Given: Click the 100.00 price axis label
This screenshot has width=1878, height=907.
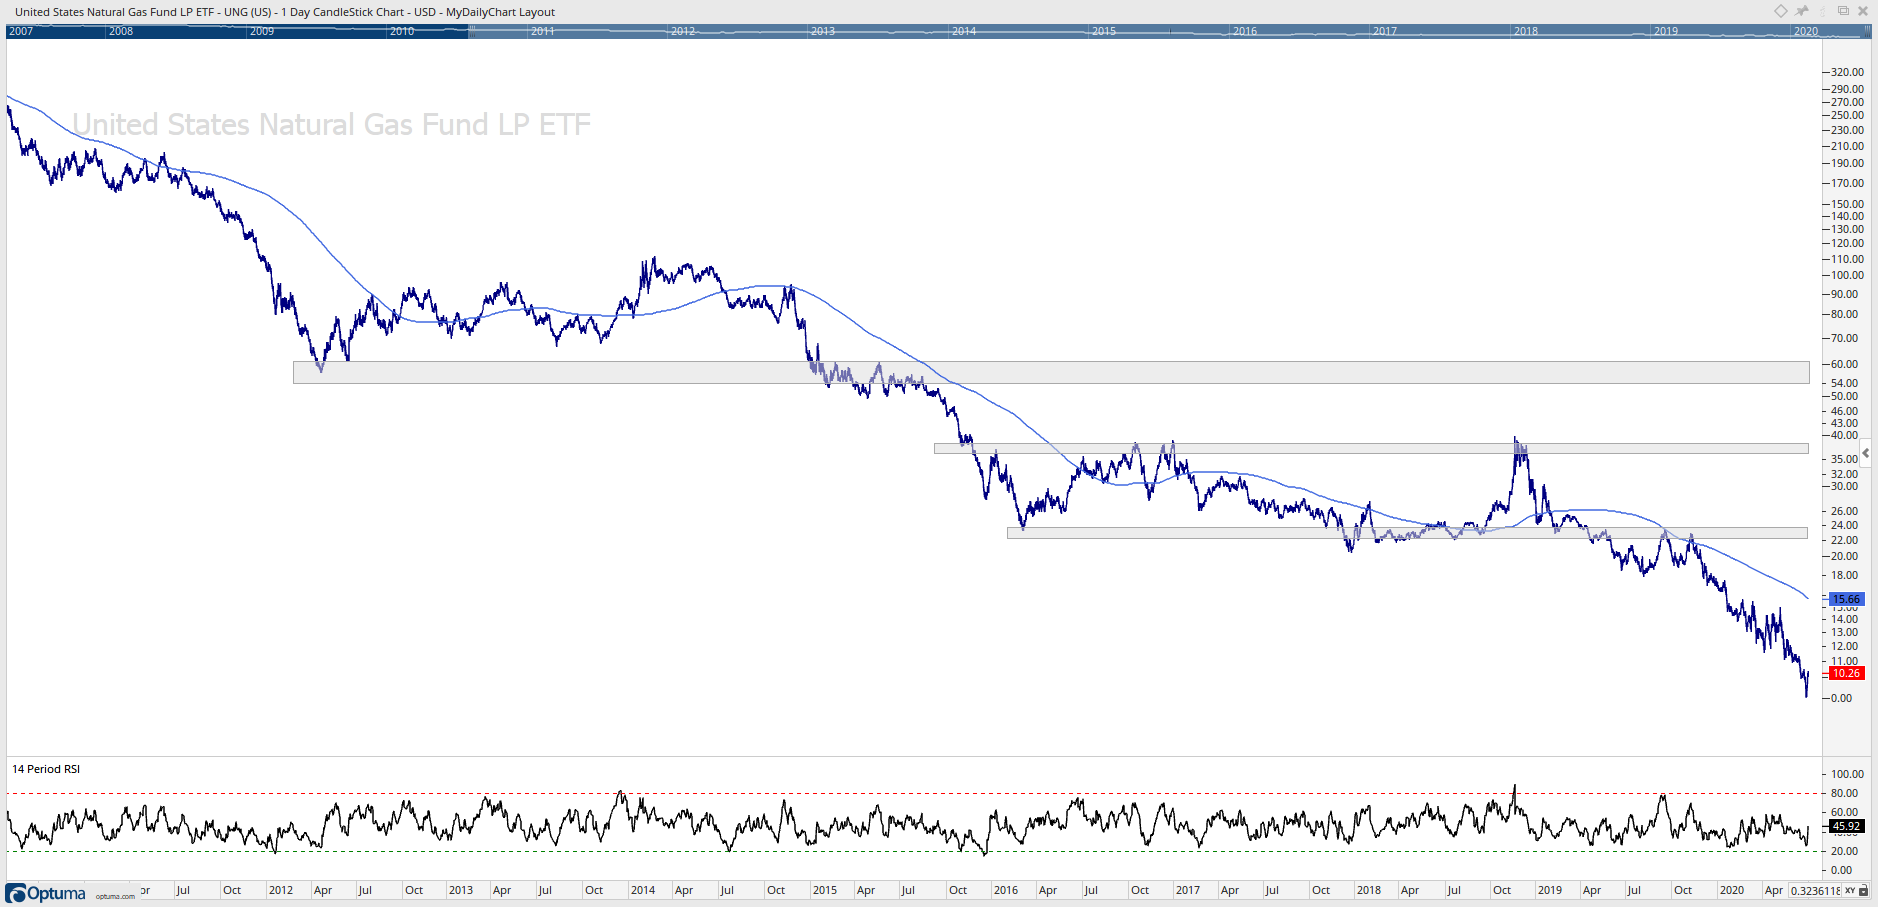Looking at the screenshot, I should click(1847, 275).
